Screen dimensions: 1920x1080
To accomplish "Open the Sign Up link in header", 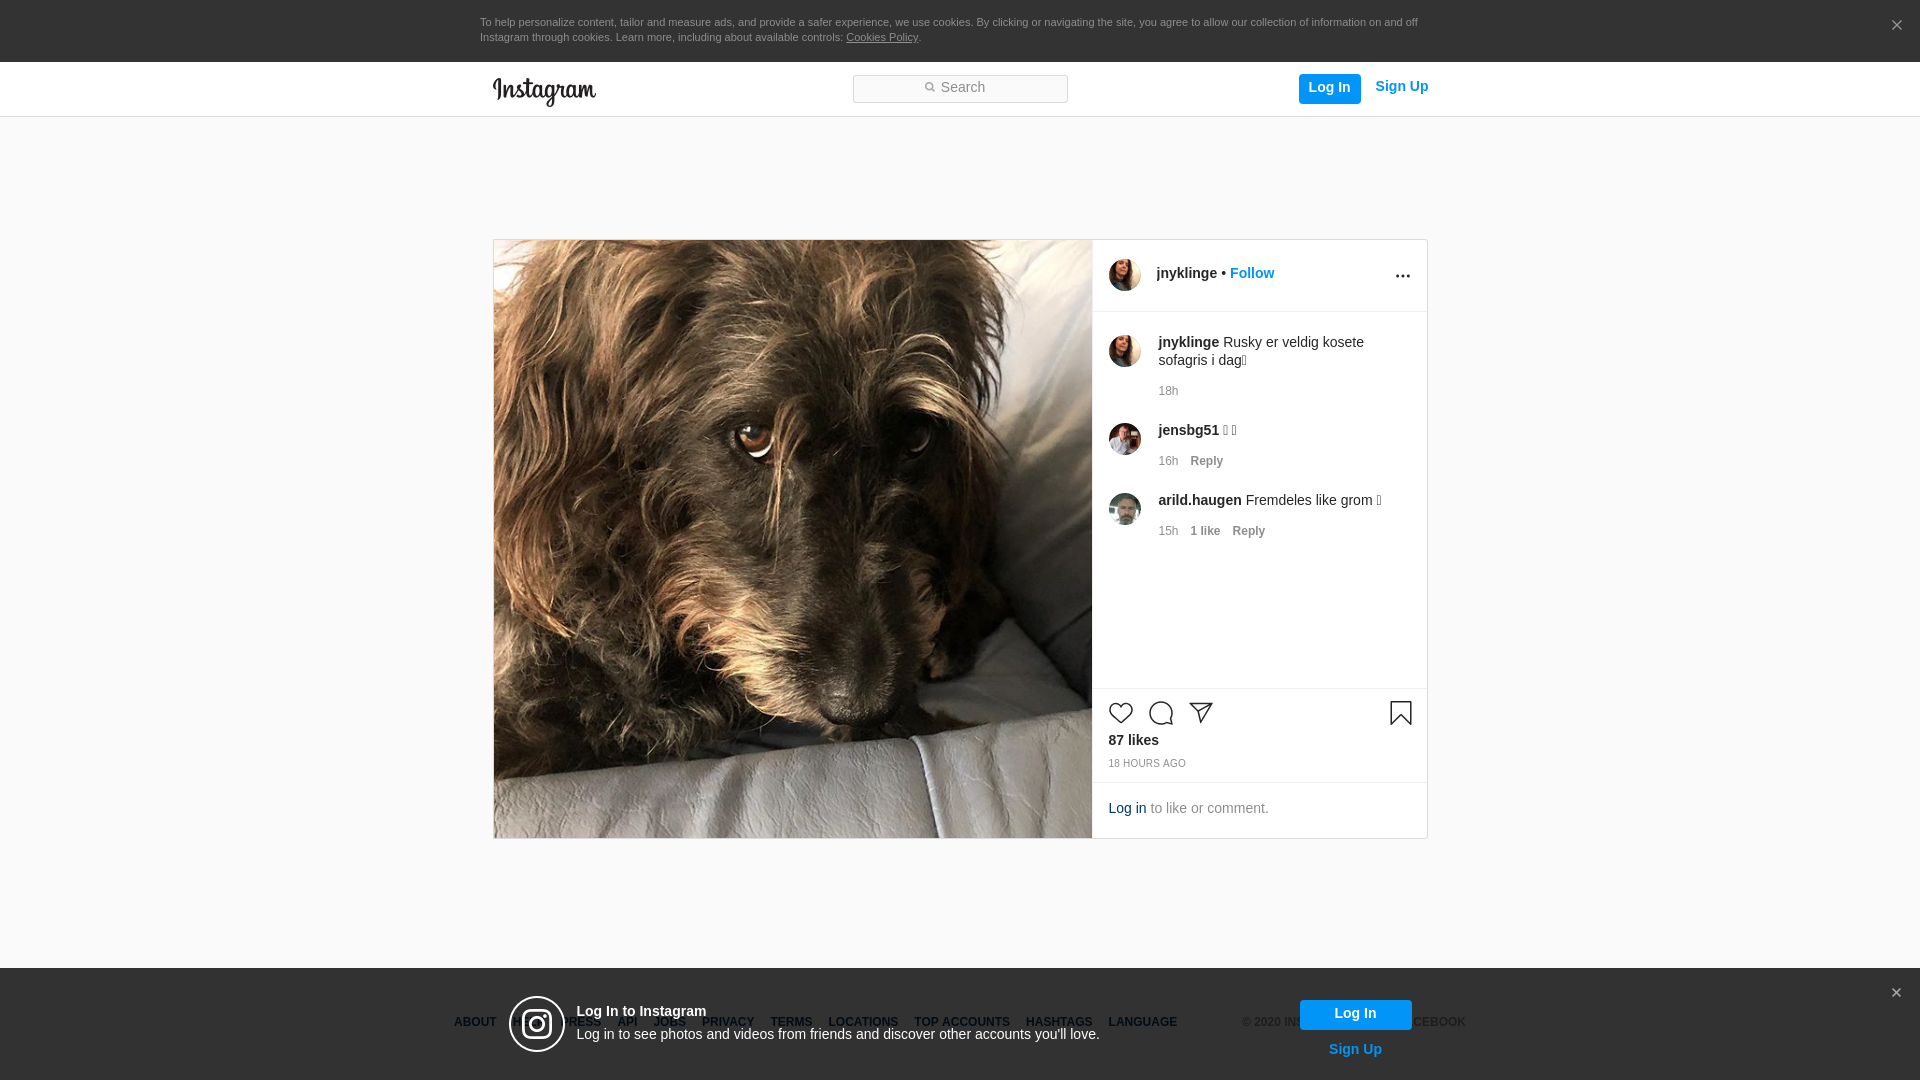I will coord(1401,87).
